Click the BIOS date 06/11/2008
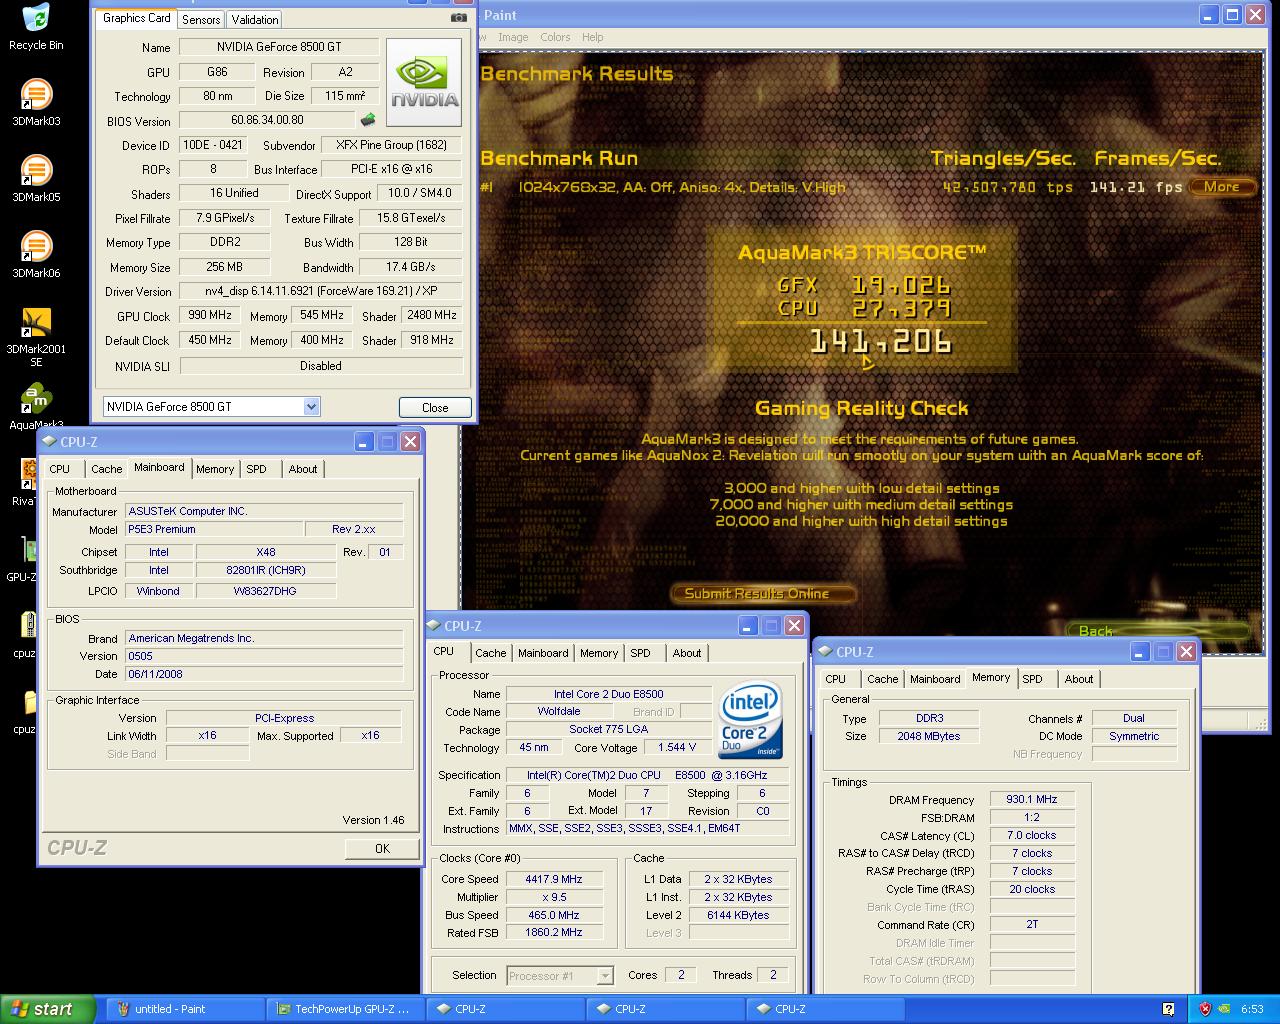 (264, 674)
